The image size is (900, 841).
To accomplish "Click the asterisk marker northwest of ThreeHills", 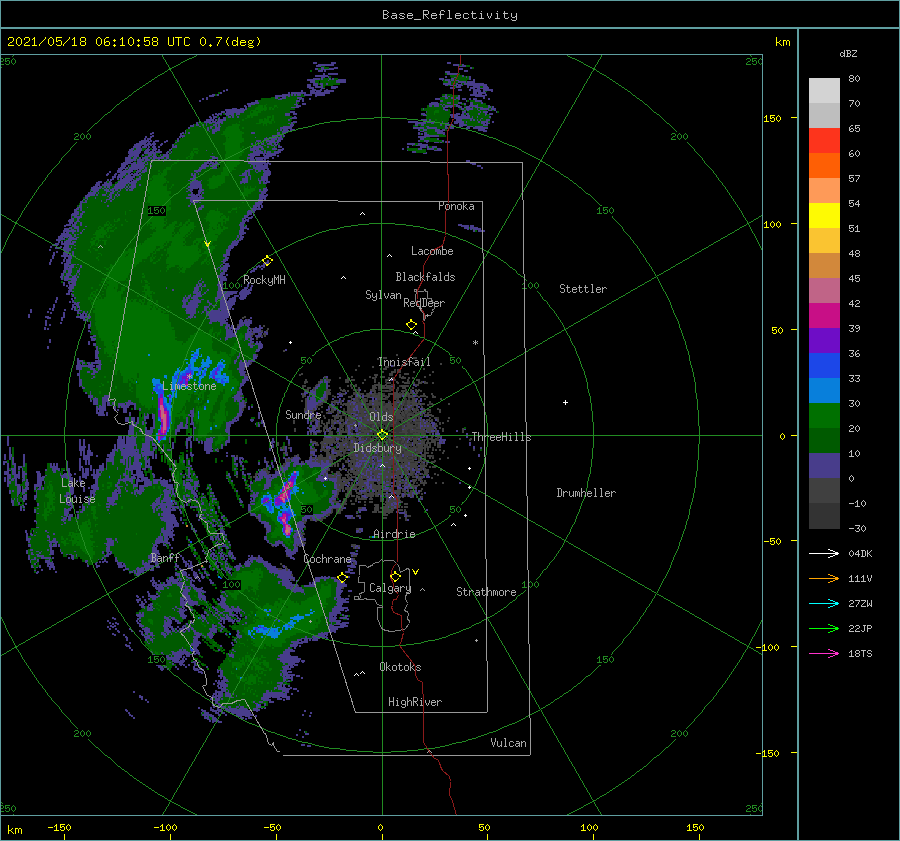I will 475,343.
